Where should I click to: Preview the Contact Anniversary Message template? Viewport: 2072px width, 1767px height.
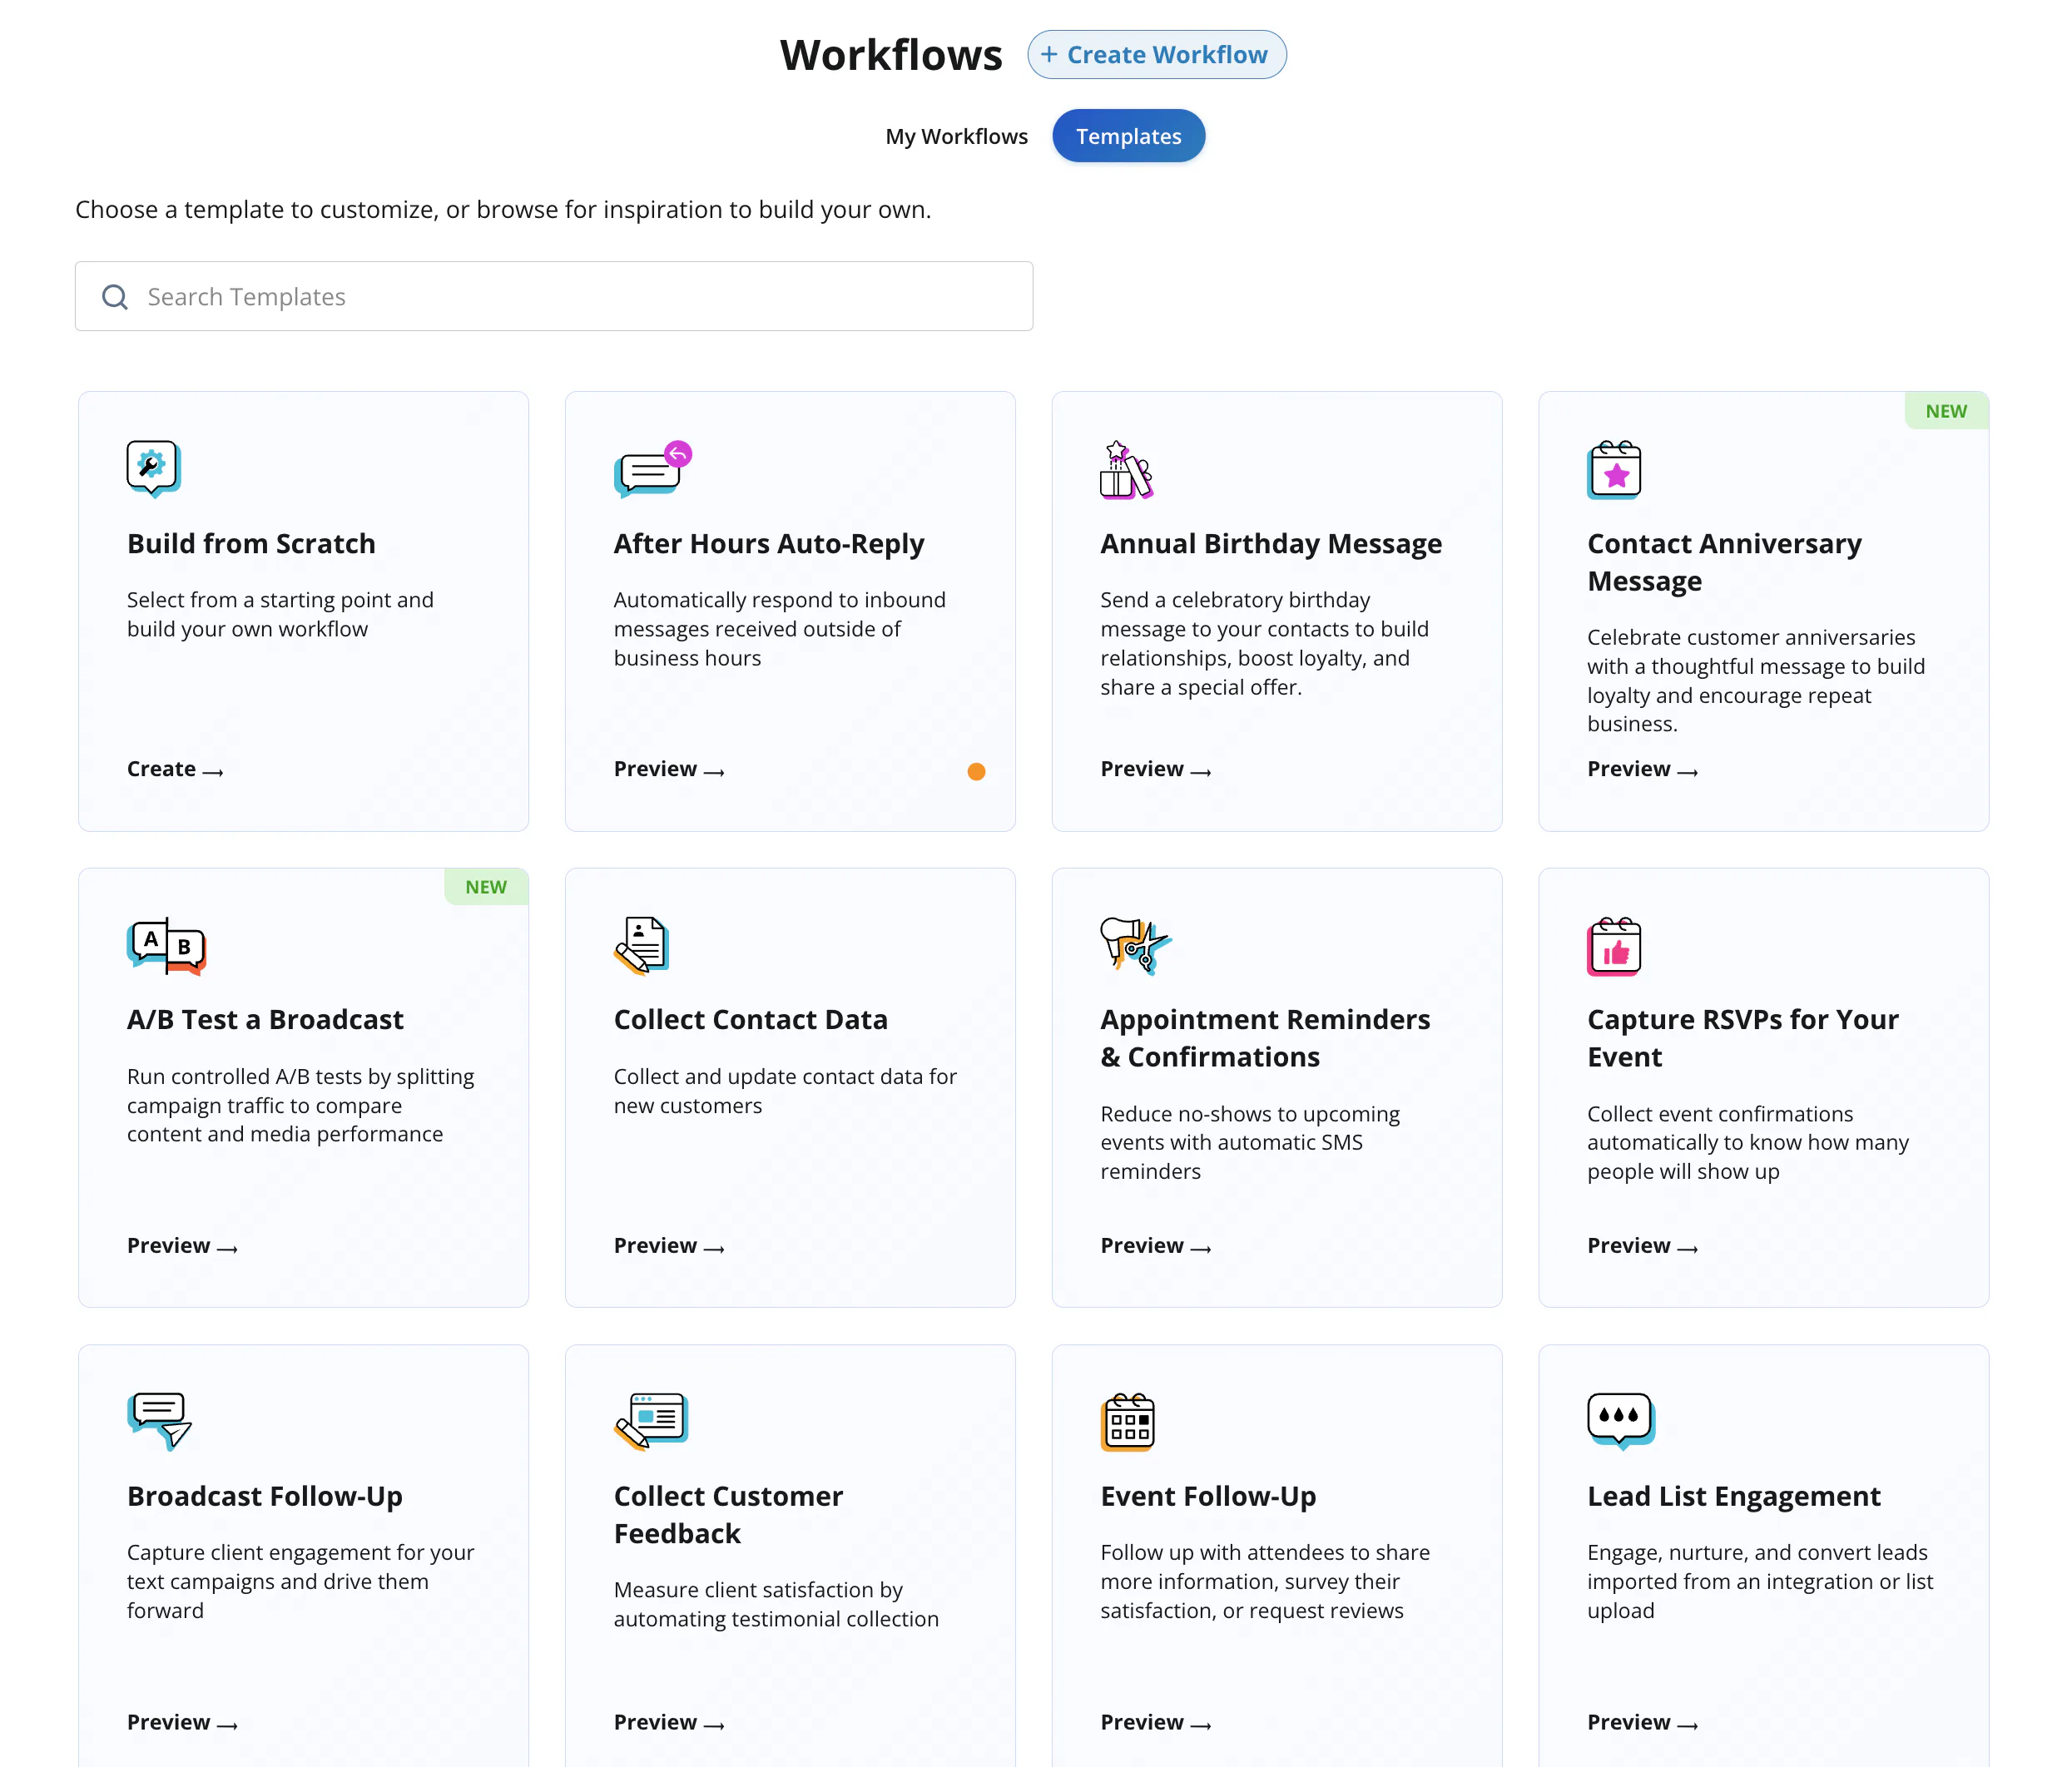point(1643,769)
